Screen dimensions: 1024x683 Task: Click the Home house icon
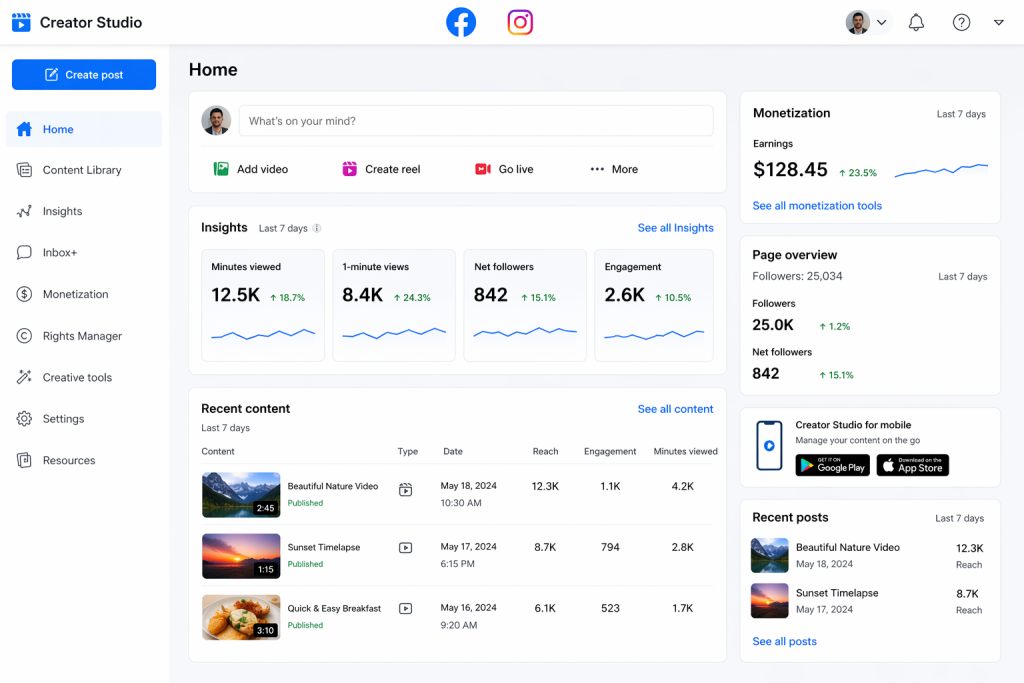tap(24, 129)
